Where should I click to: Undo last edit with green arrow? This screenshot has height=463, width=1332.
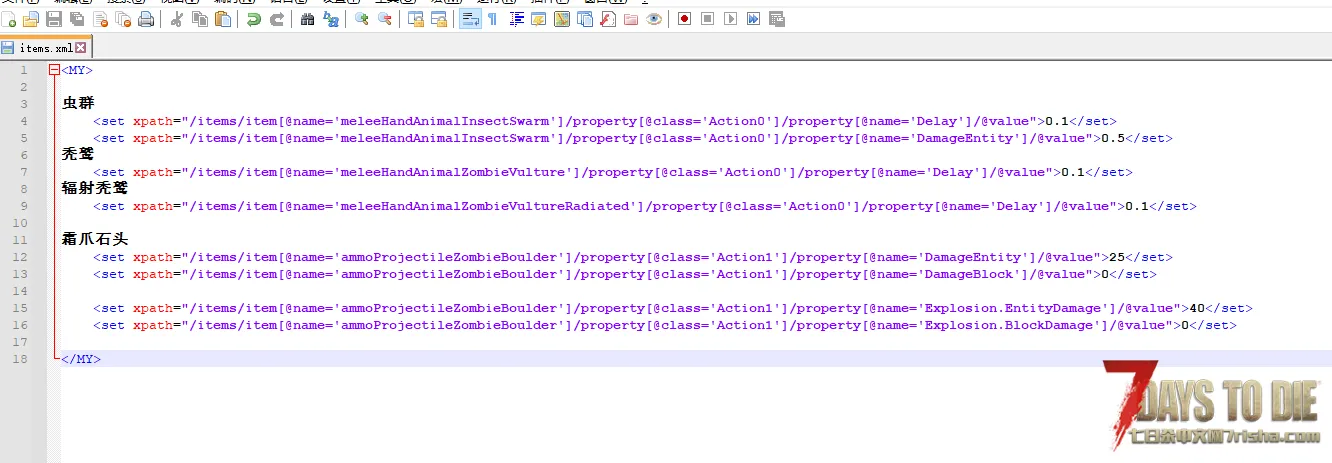point(254,19)
